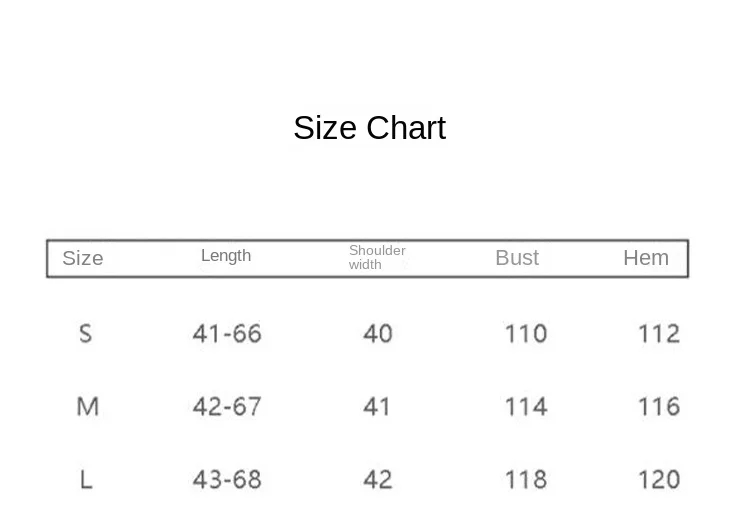Click bust value 114
This screenshot has height=507, width=750.
(526, 407)
